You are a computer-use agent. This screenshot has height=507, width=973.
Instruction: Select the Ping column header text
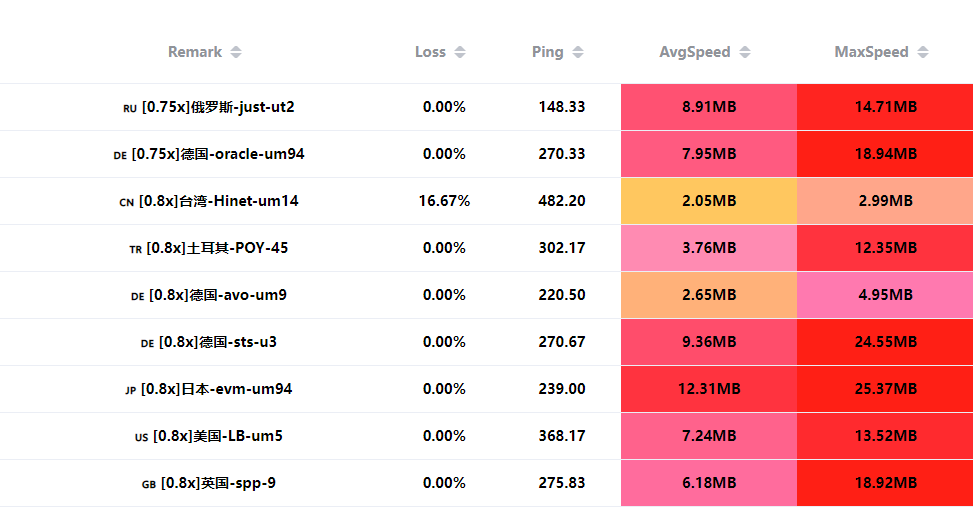pyautogui.click(x=547, y=52)
